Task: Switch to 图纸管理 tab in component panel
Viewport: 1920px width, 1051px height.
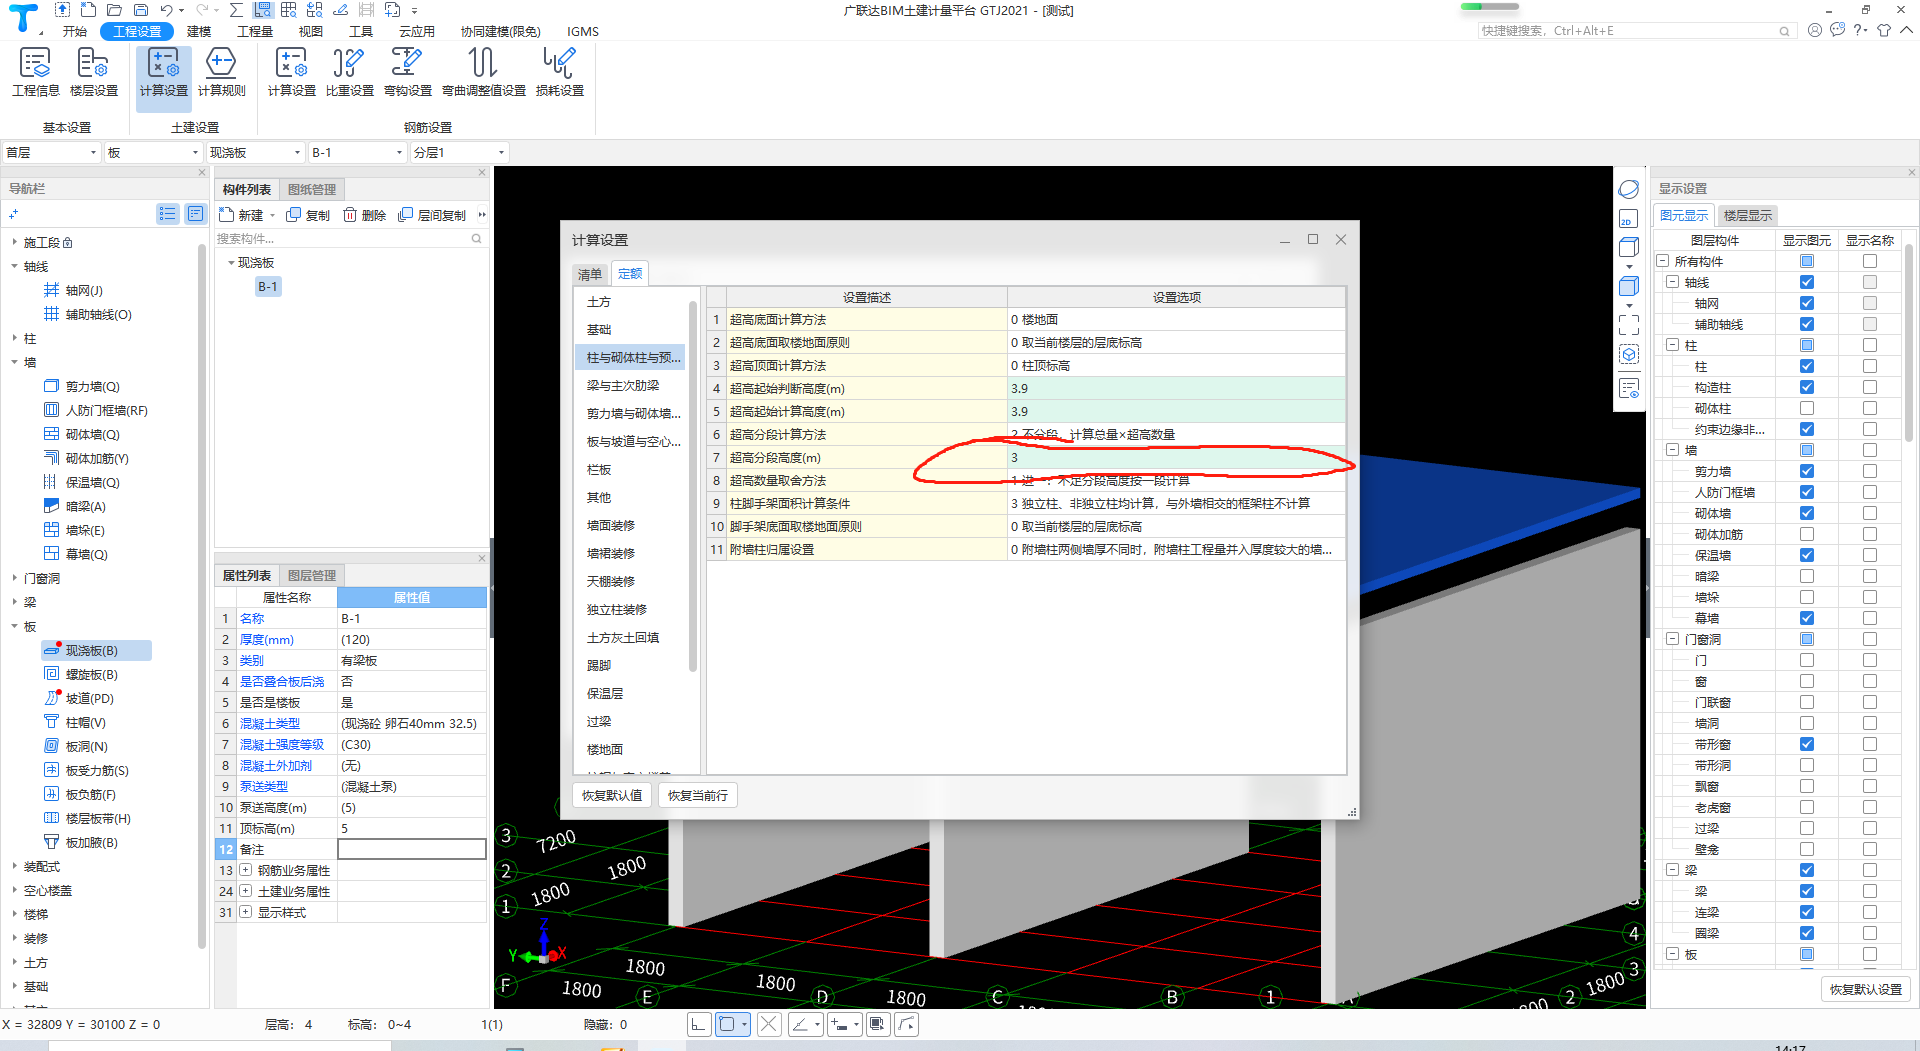Action: (312, 189)
